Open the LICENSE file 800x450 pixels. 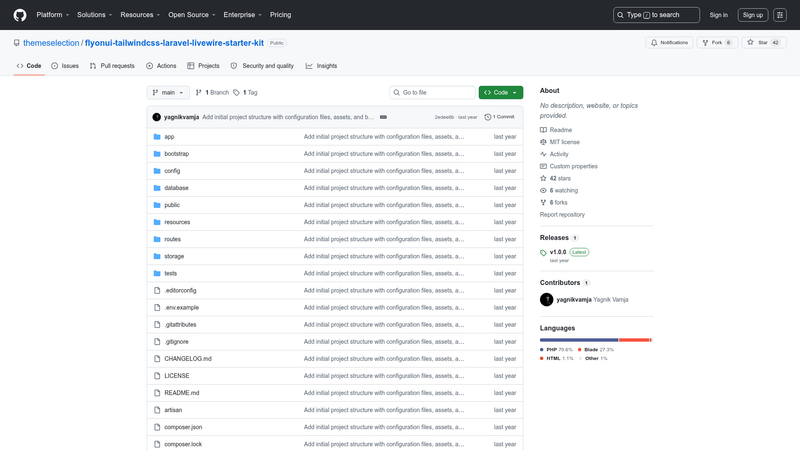pos(177,376)
